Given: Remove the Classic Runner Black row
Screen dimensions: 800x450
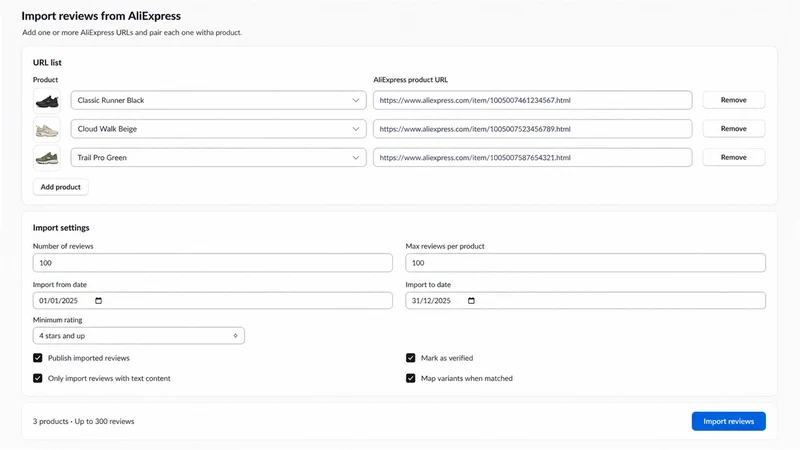Looking at the screenshot, I should (x=734, y=100).
